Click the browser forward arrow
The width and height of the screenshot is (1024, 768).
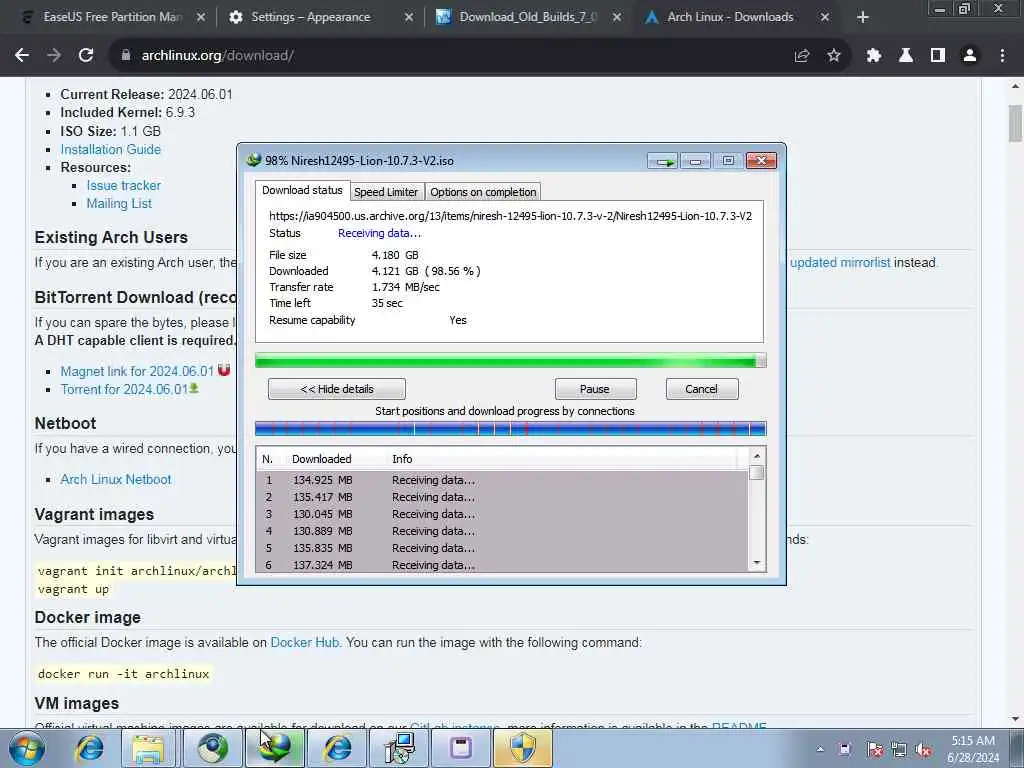tap(54, 56)
